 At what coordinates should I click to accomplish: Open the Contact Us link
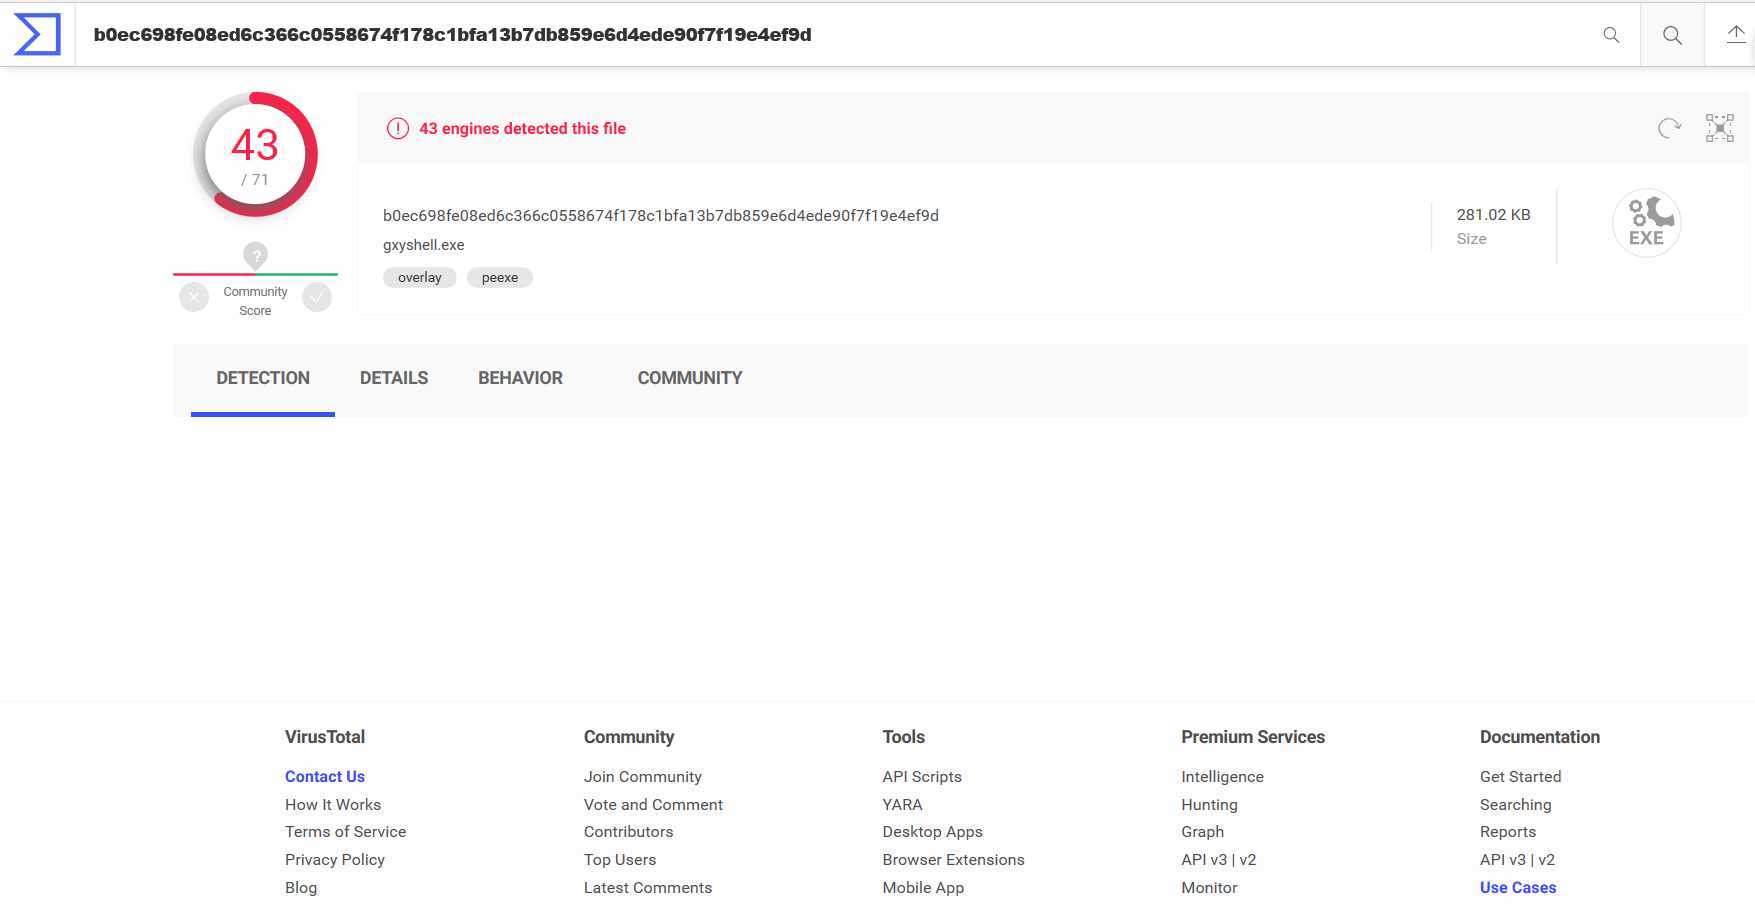coord(325,777)
